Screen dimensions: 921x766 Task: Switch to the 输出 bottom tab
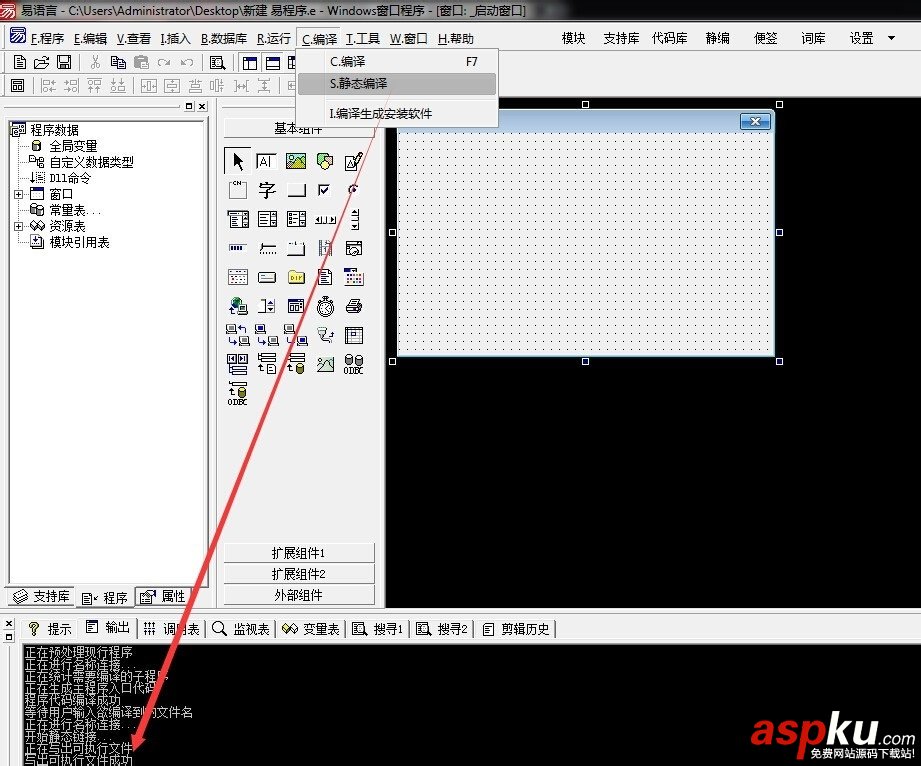[x=108, y=628]
